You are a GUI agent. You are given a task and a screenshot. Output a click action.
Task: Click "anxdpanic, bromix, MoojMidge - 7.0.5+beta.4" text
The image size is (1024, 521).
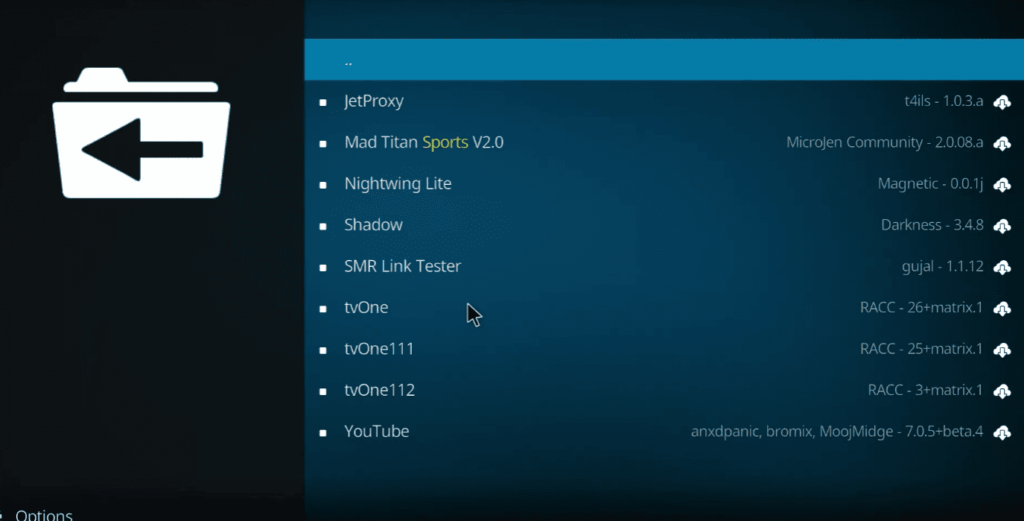point(837,431)
